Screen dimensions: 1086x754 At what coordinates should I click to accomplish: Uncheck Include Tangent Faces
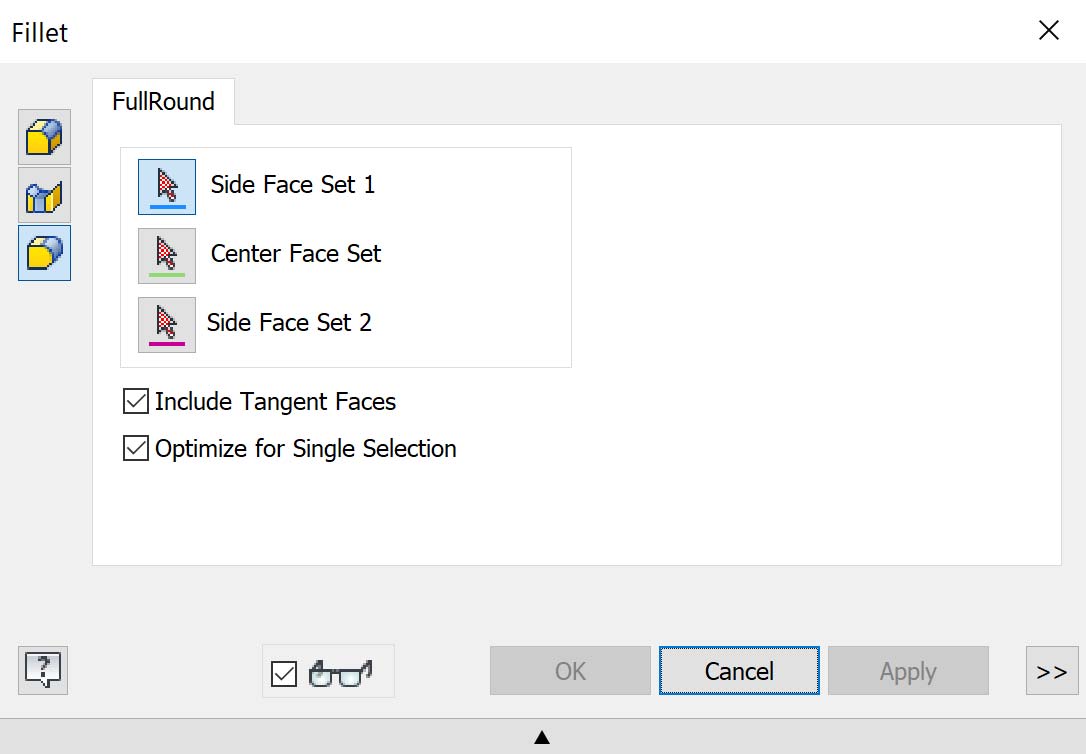pyautogui.click(x=135, y=402)
